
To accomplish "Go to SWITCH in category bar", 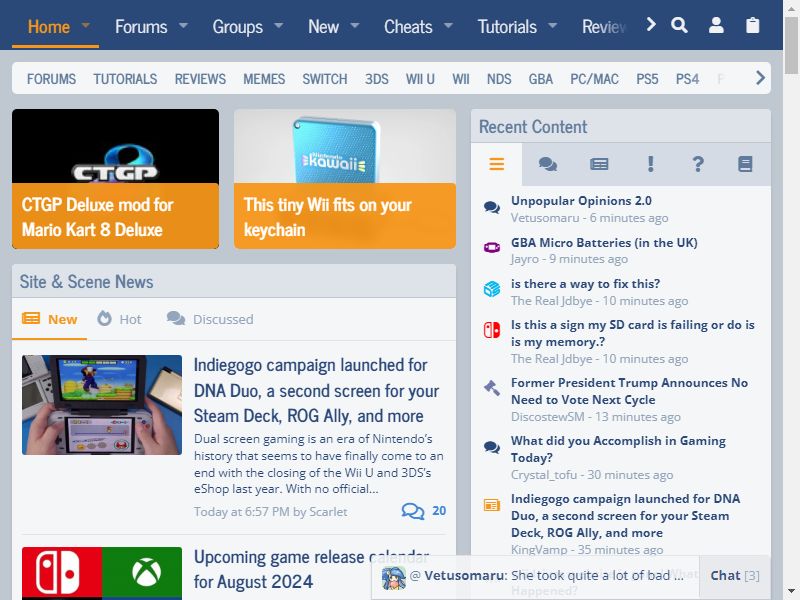I will [x=324, y=79].
